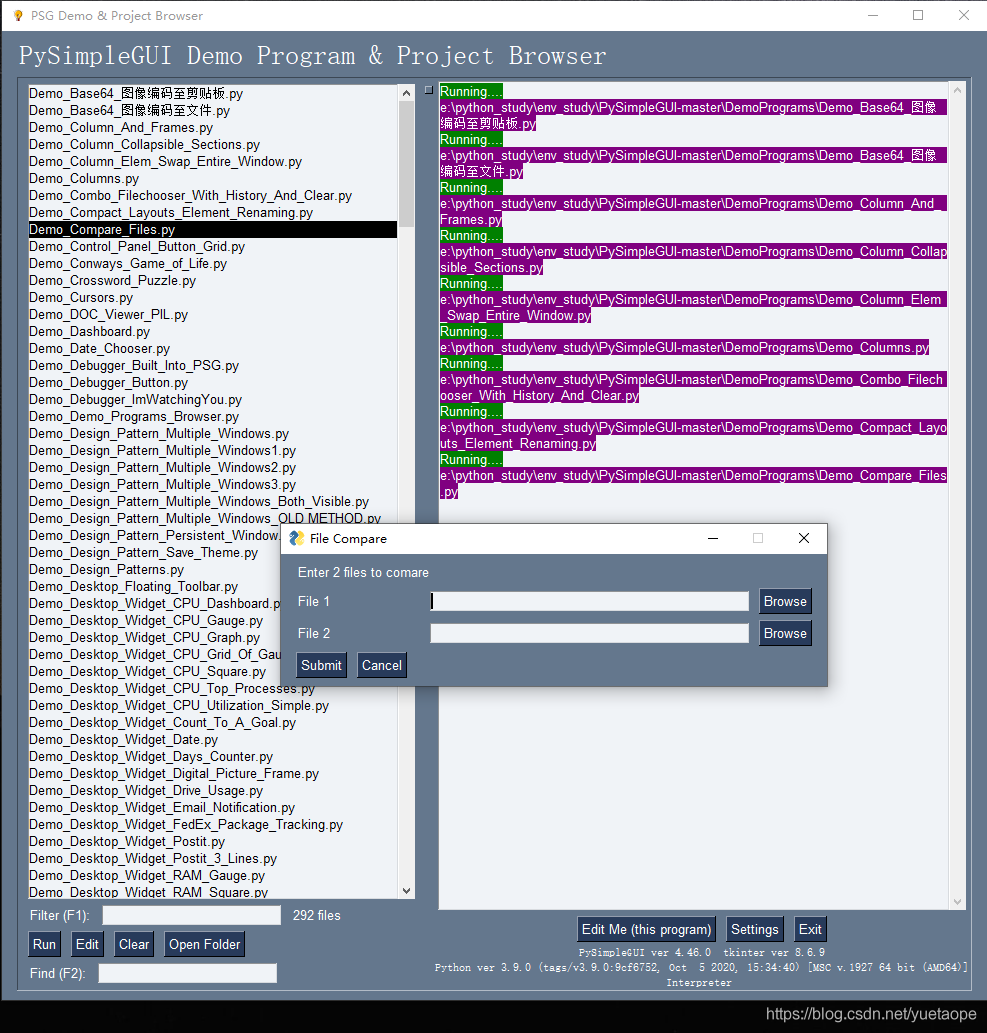This screenshot has height=1033, width=987.
Task: Click the PSG Demo window lightbulb icon
Action: tap(18, 15)
